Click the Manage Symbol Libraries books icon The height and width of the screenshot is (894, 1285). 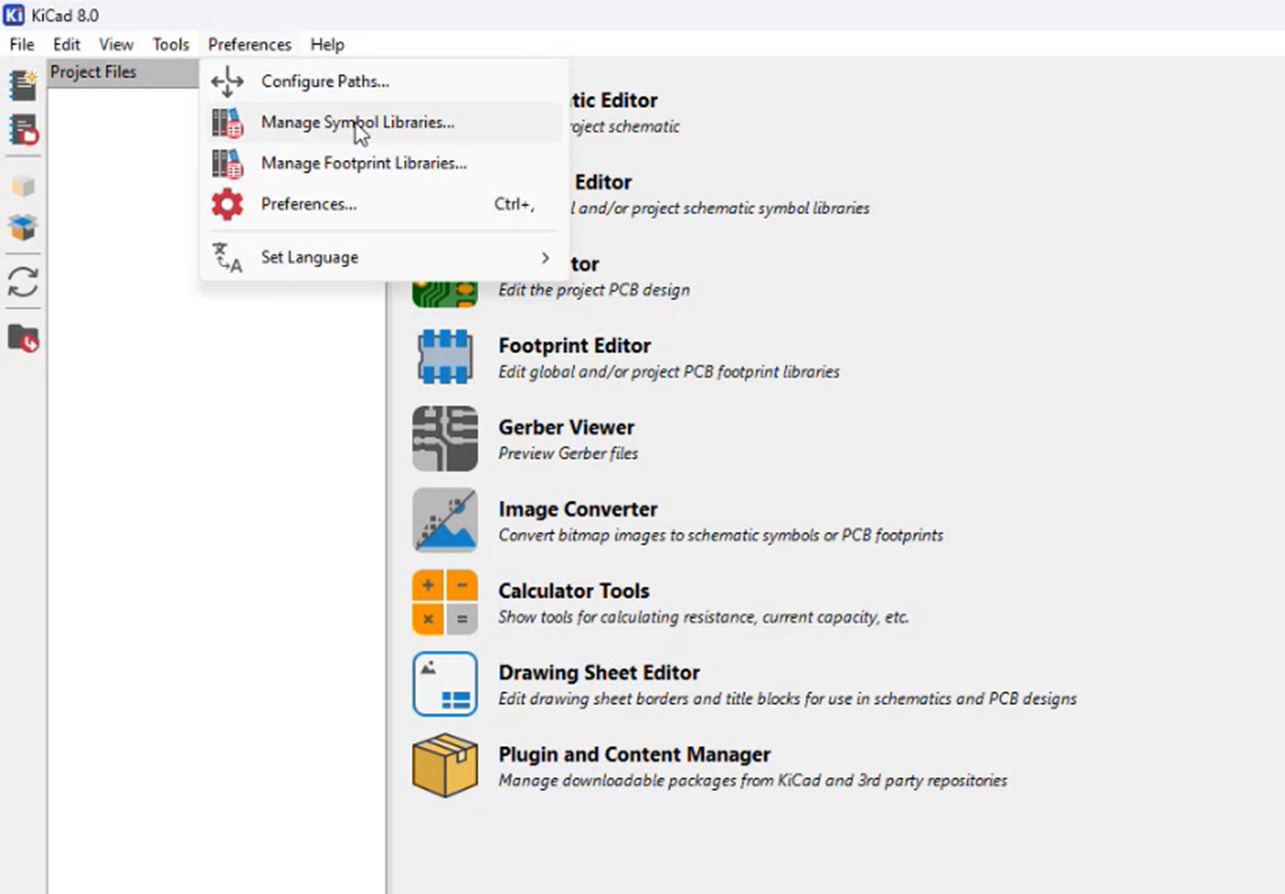pyautogui.click(x=227, y=123)
